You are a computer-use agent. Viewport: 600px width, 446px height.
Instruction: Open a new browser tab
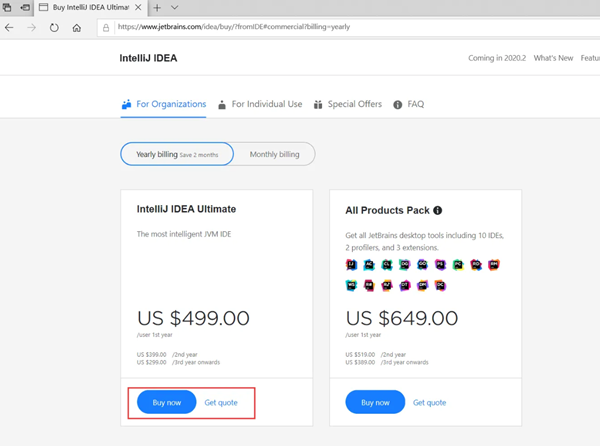pyautogui.click(x=157, y=8)
